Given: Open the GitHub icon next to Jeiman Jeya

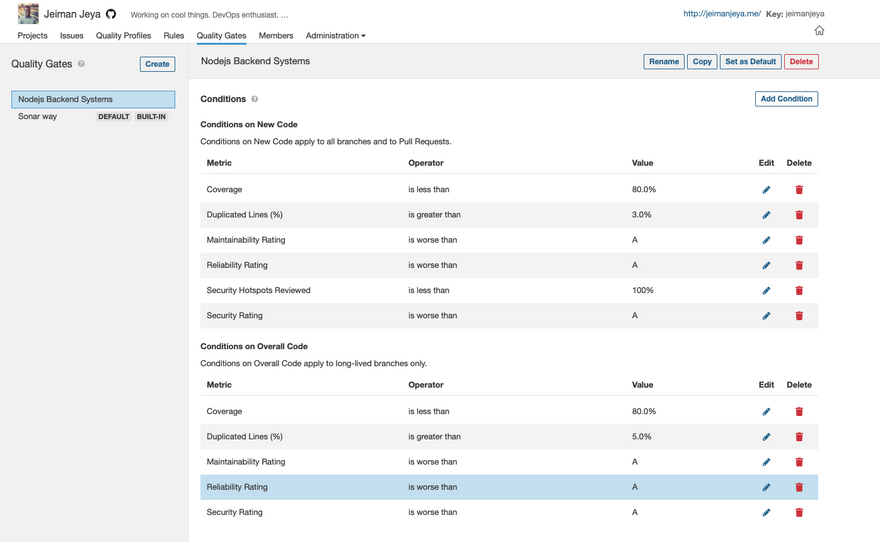Looking at the screenshot, I should point(111,14).
